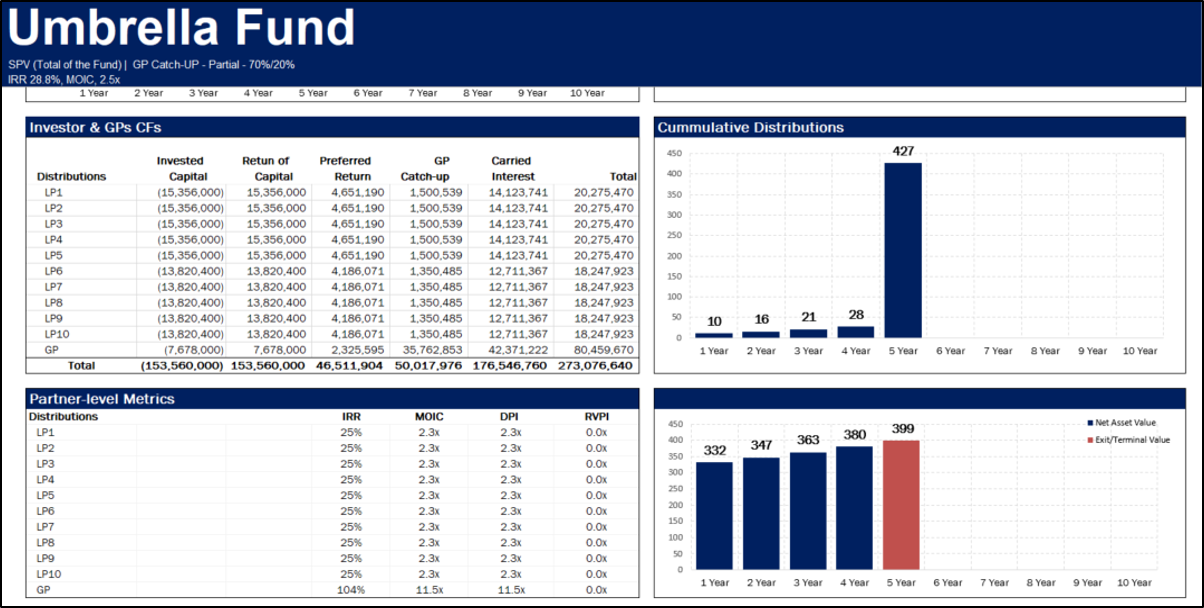Select the 427 bar for 5 Year distributions
1204x608 pixels.
pos(902,250)
